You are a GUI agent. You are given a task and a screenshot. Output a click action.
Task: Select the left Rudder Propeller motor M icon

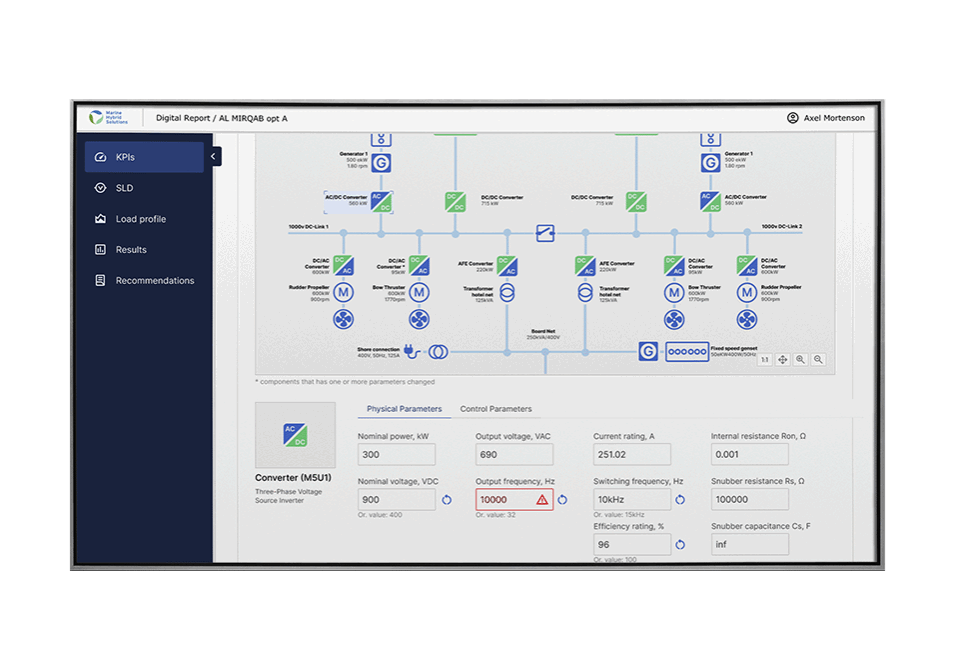click(x=343, y=292)
